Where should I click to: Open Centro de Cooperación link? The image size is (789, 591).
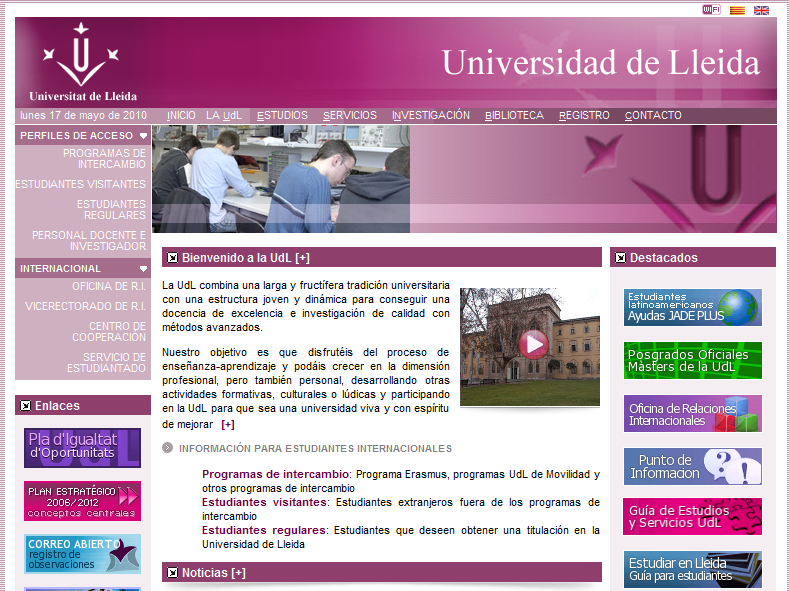coord(109,332)
